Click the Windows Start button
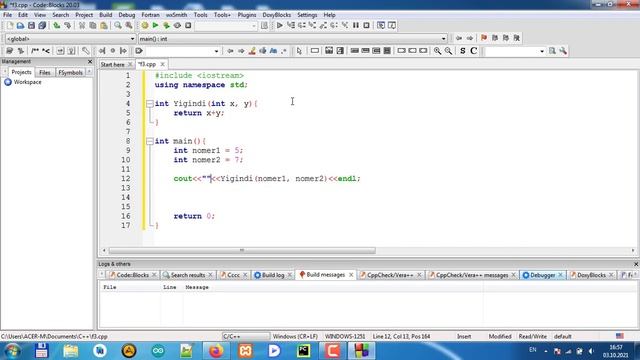This screenshot has height=360, width=640. 12,351
